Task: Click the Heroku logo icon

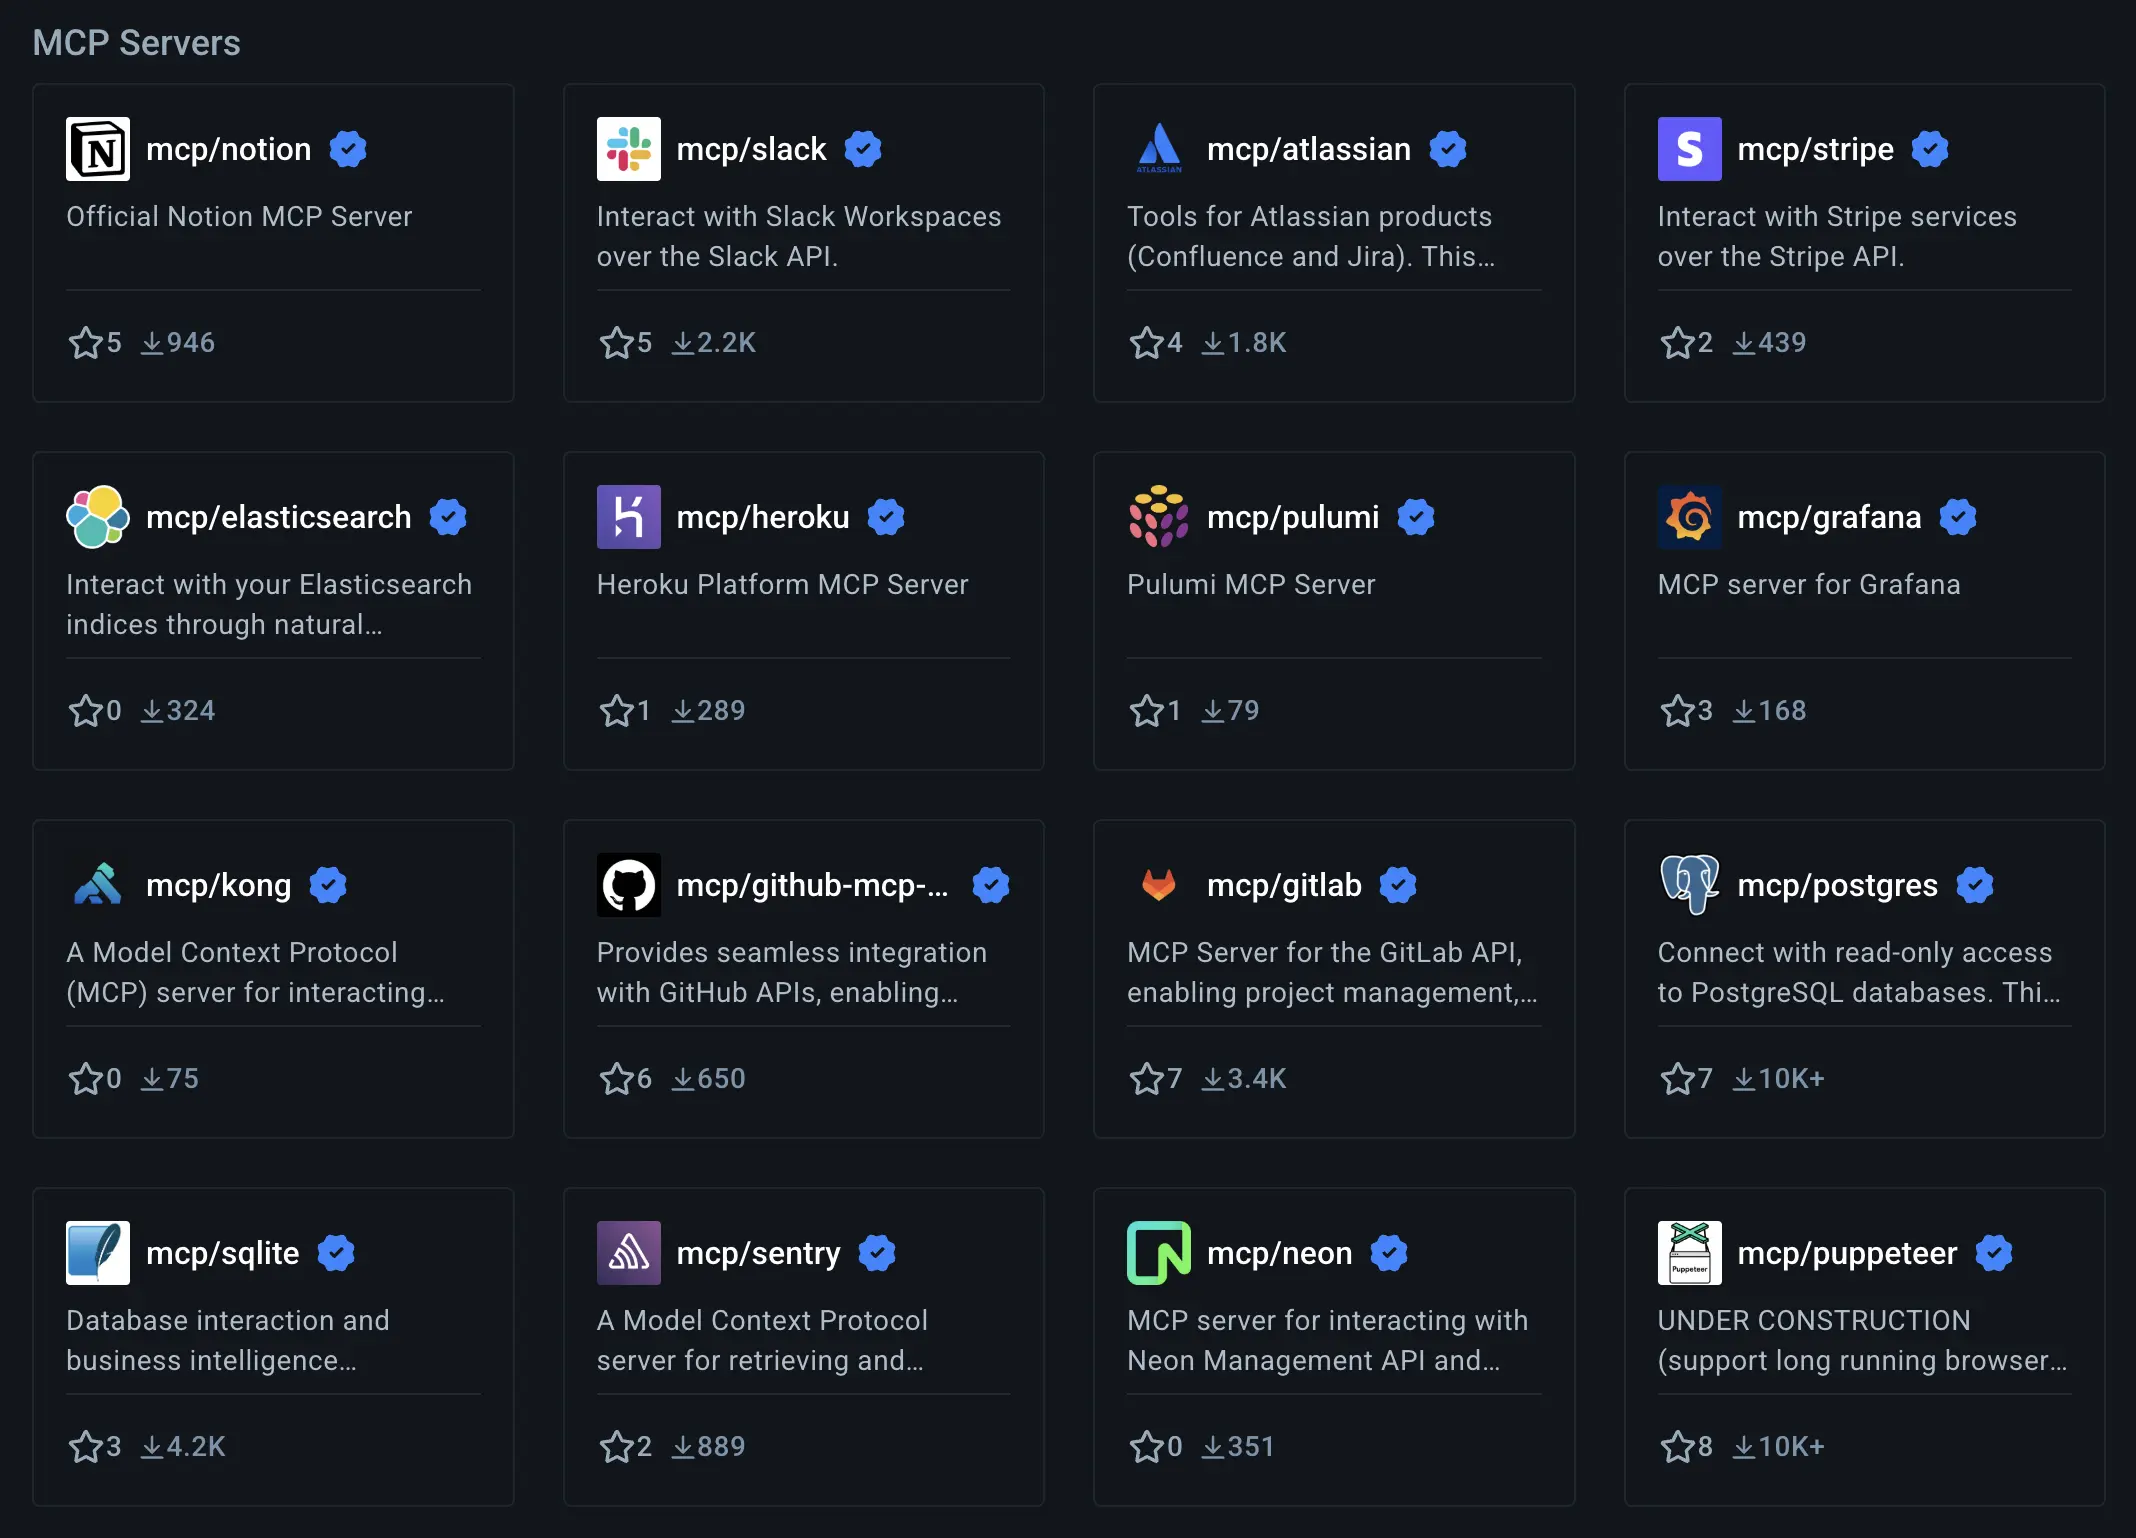Action: (628, 517)
